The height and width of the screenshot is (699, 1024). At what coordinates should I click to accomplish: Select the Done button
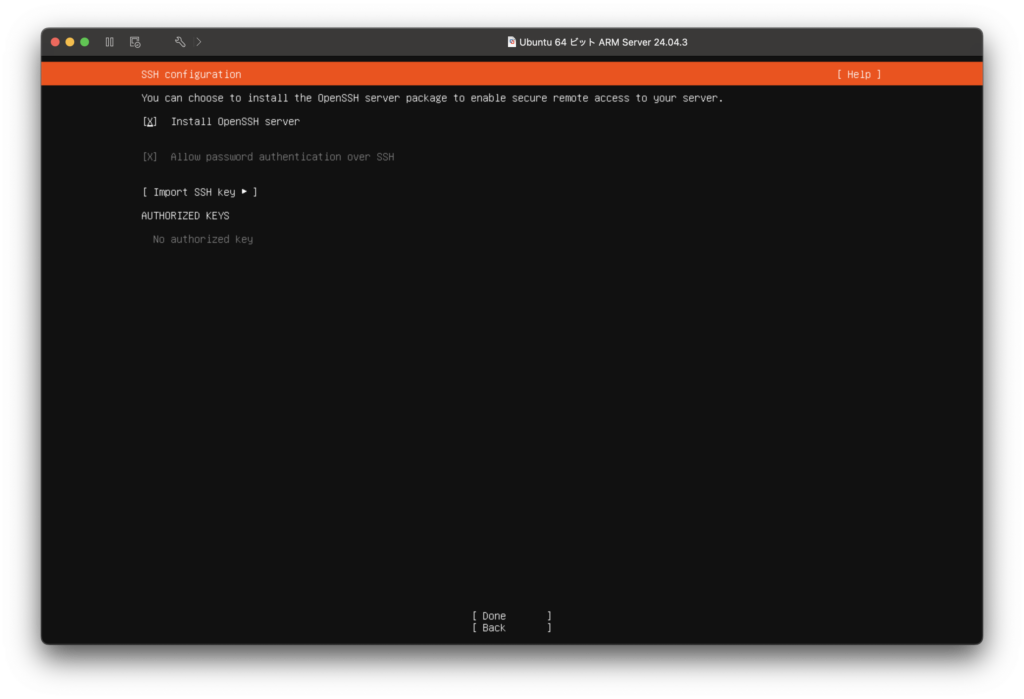click(x=511, y=616)
